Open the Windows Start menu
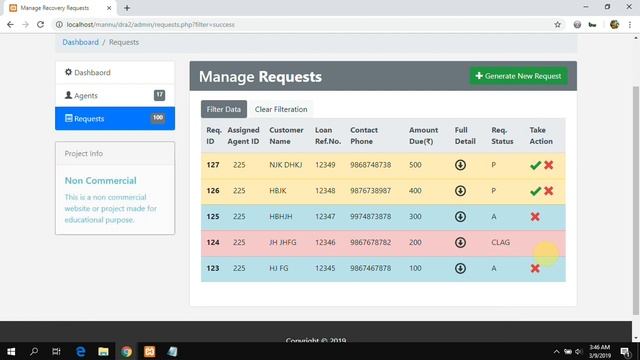Image resolution: width=640 pixels, height=360 pixels. point(11,351)
